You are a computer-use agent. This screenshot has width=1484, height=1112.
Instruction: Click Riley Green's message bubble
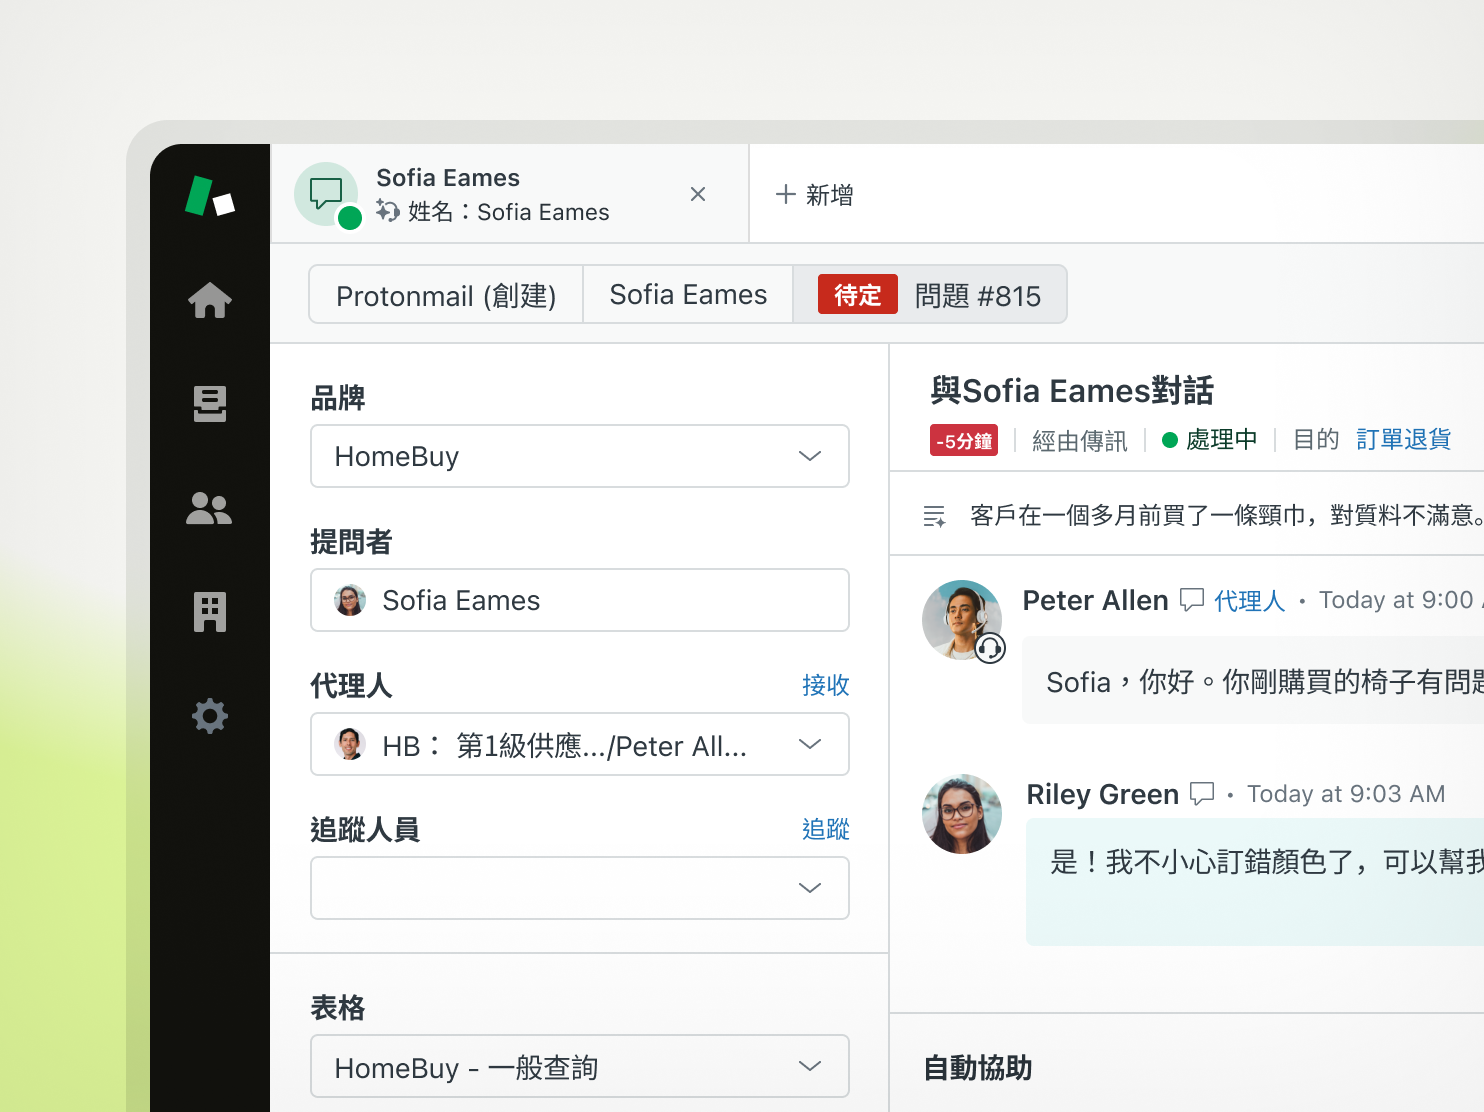(x=1255, y=882)
